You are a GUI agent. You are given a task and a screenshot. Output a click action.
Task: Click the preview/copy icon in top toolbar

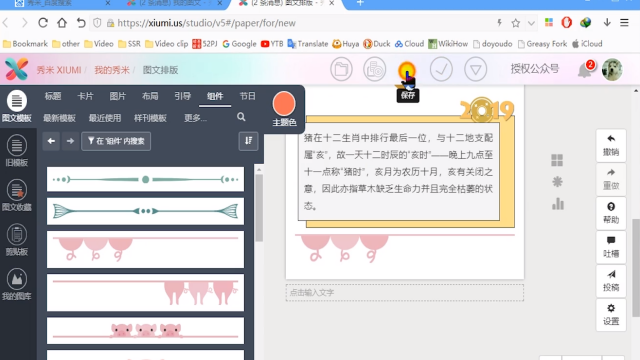pyautogui.click(x=374, y=69)
